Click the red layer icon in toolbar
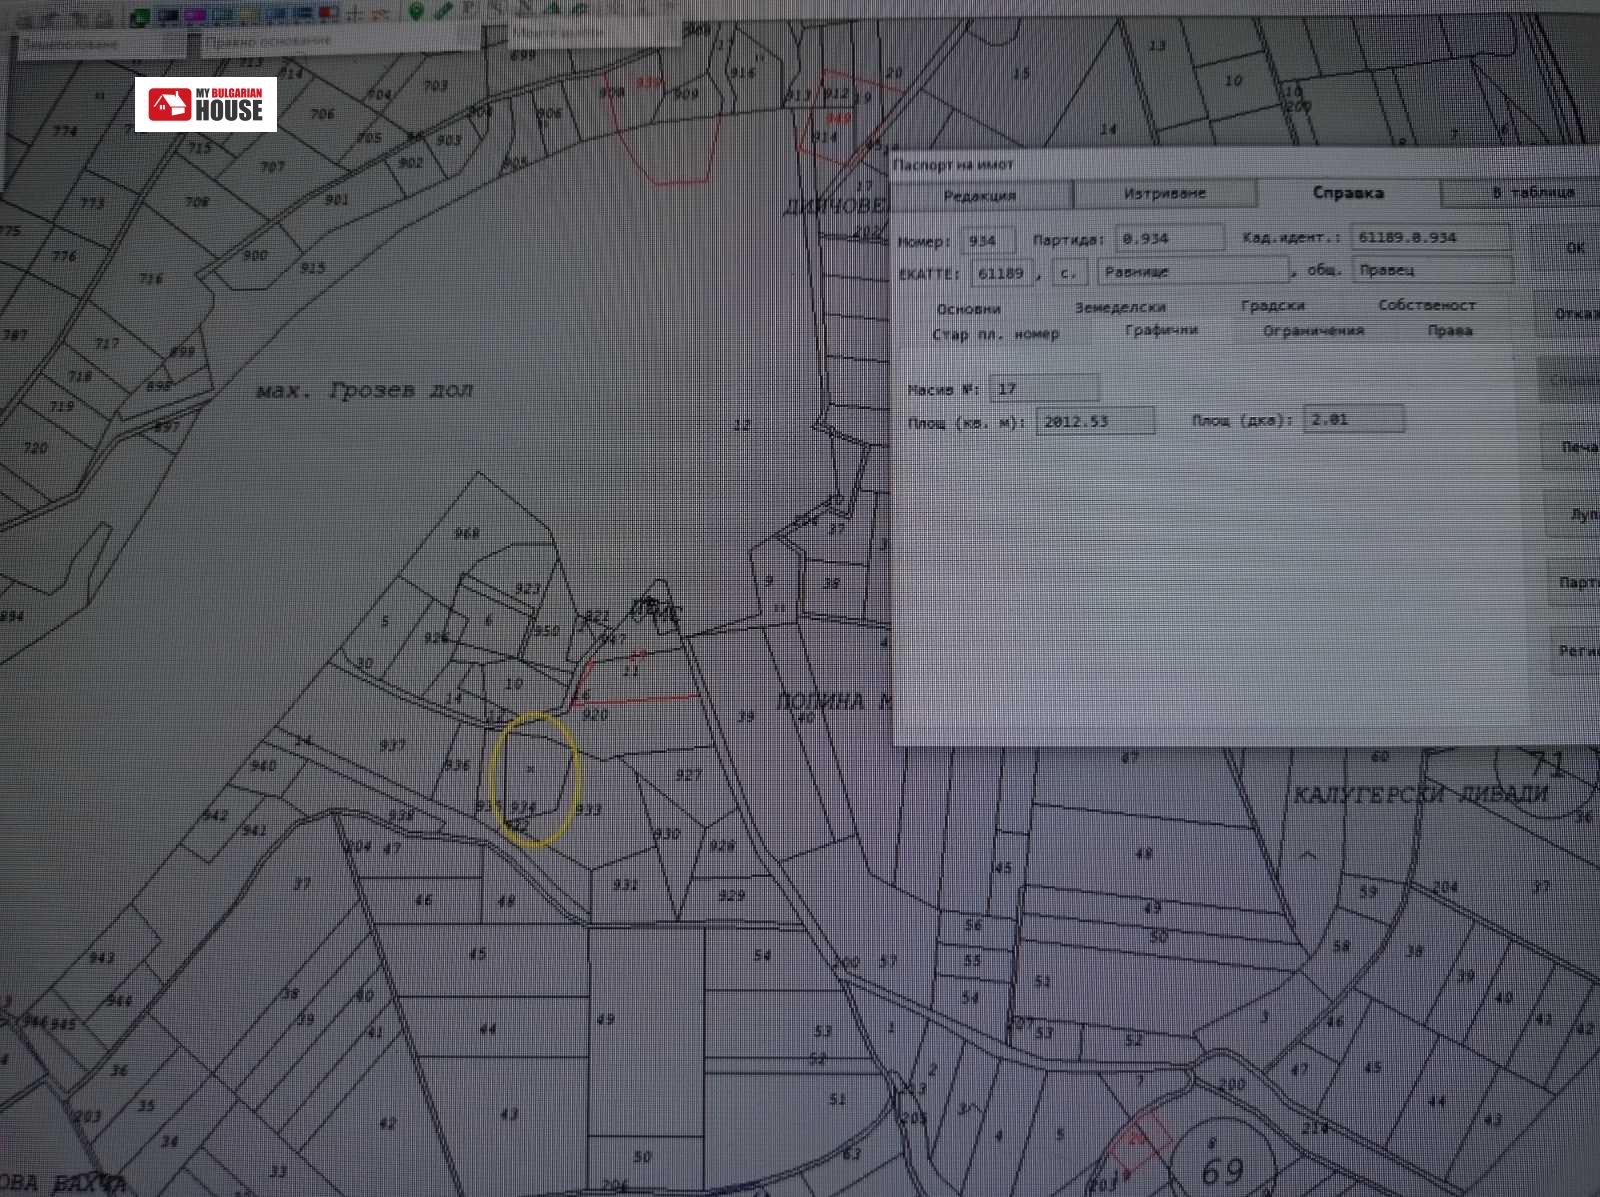This screenshot has width=1600, height=1197. tap(327, 14)
